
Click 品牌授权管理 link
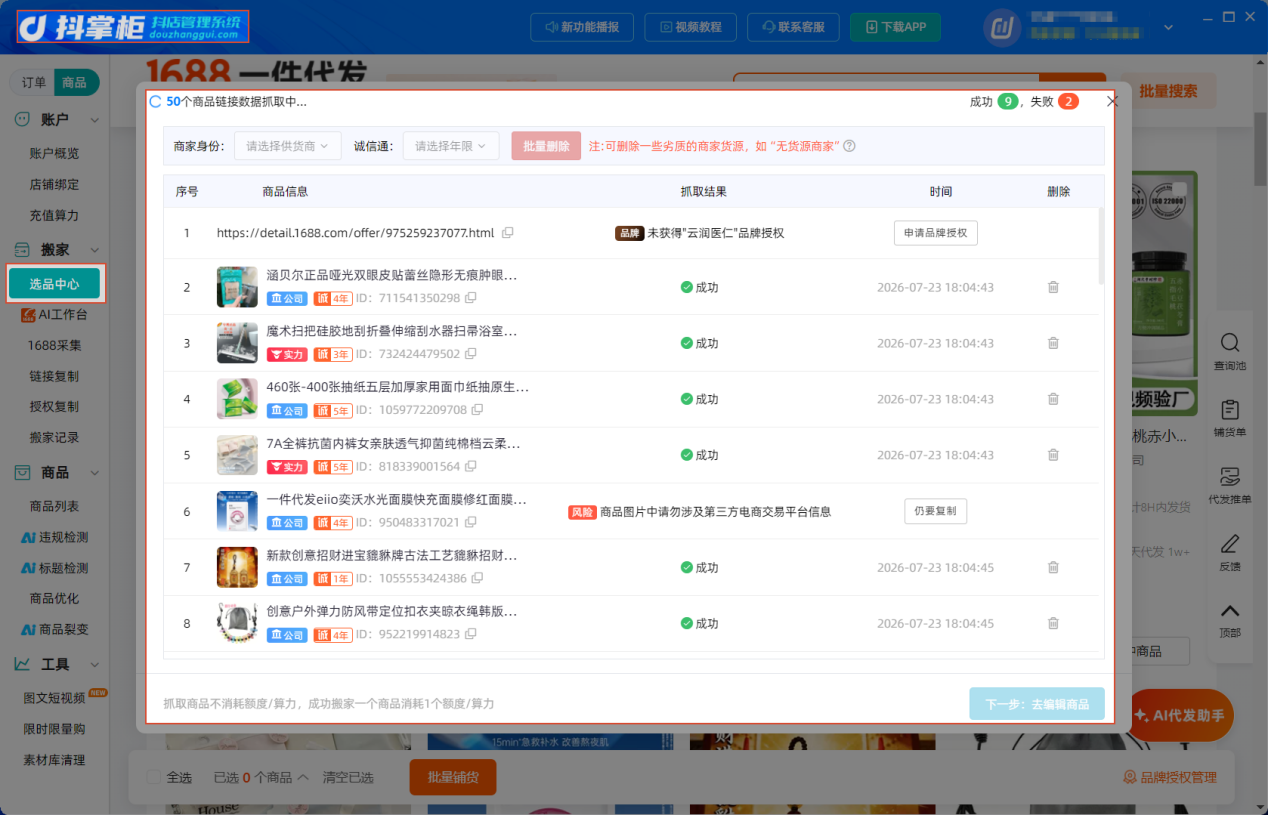(1170, 777)
